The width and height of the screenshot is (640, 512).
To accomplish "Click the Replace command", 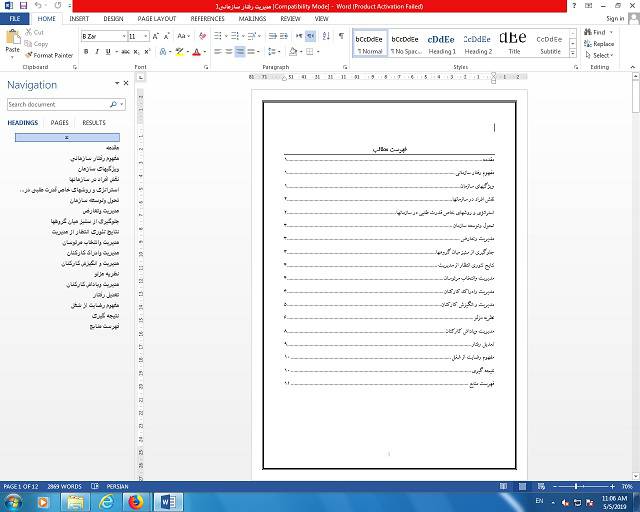I will [x=599, y=44].
